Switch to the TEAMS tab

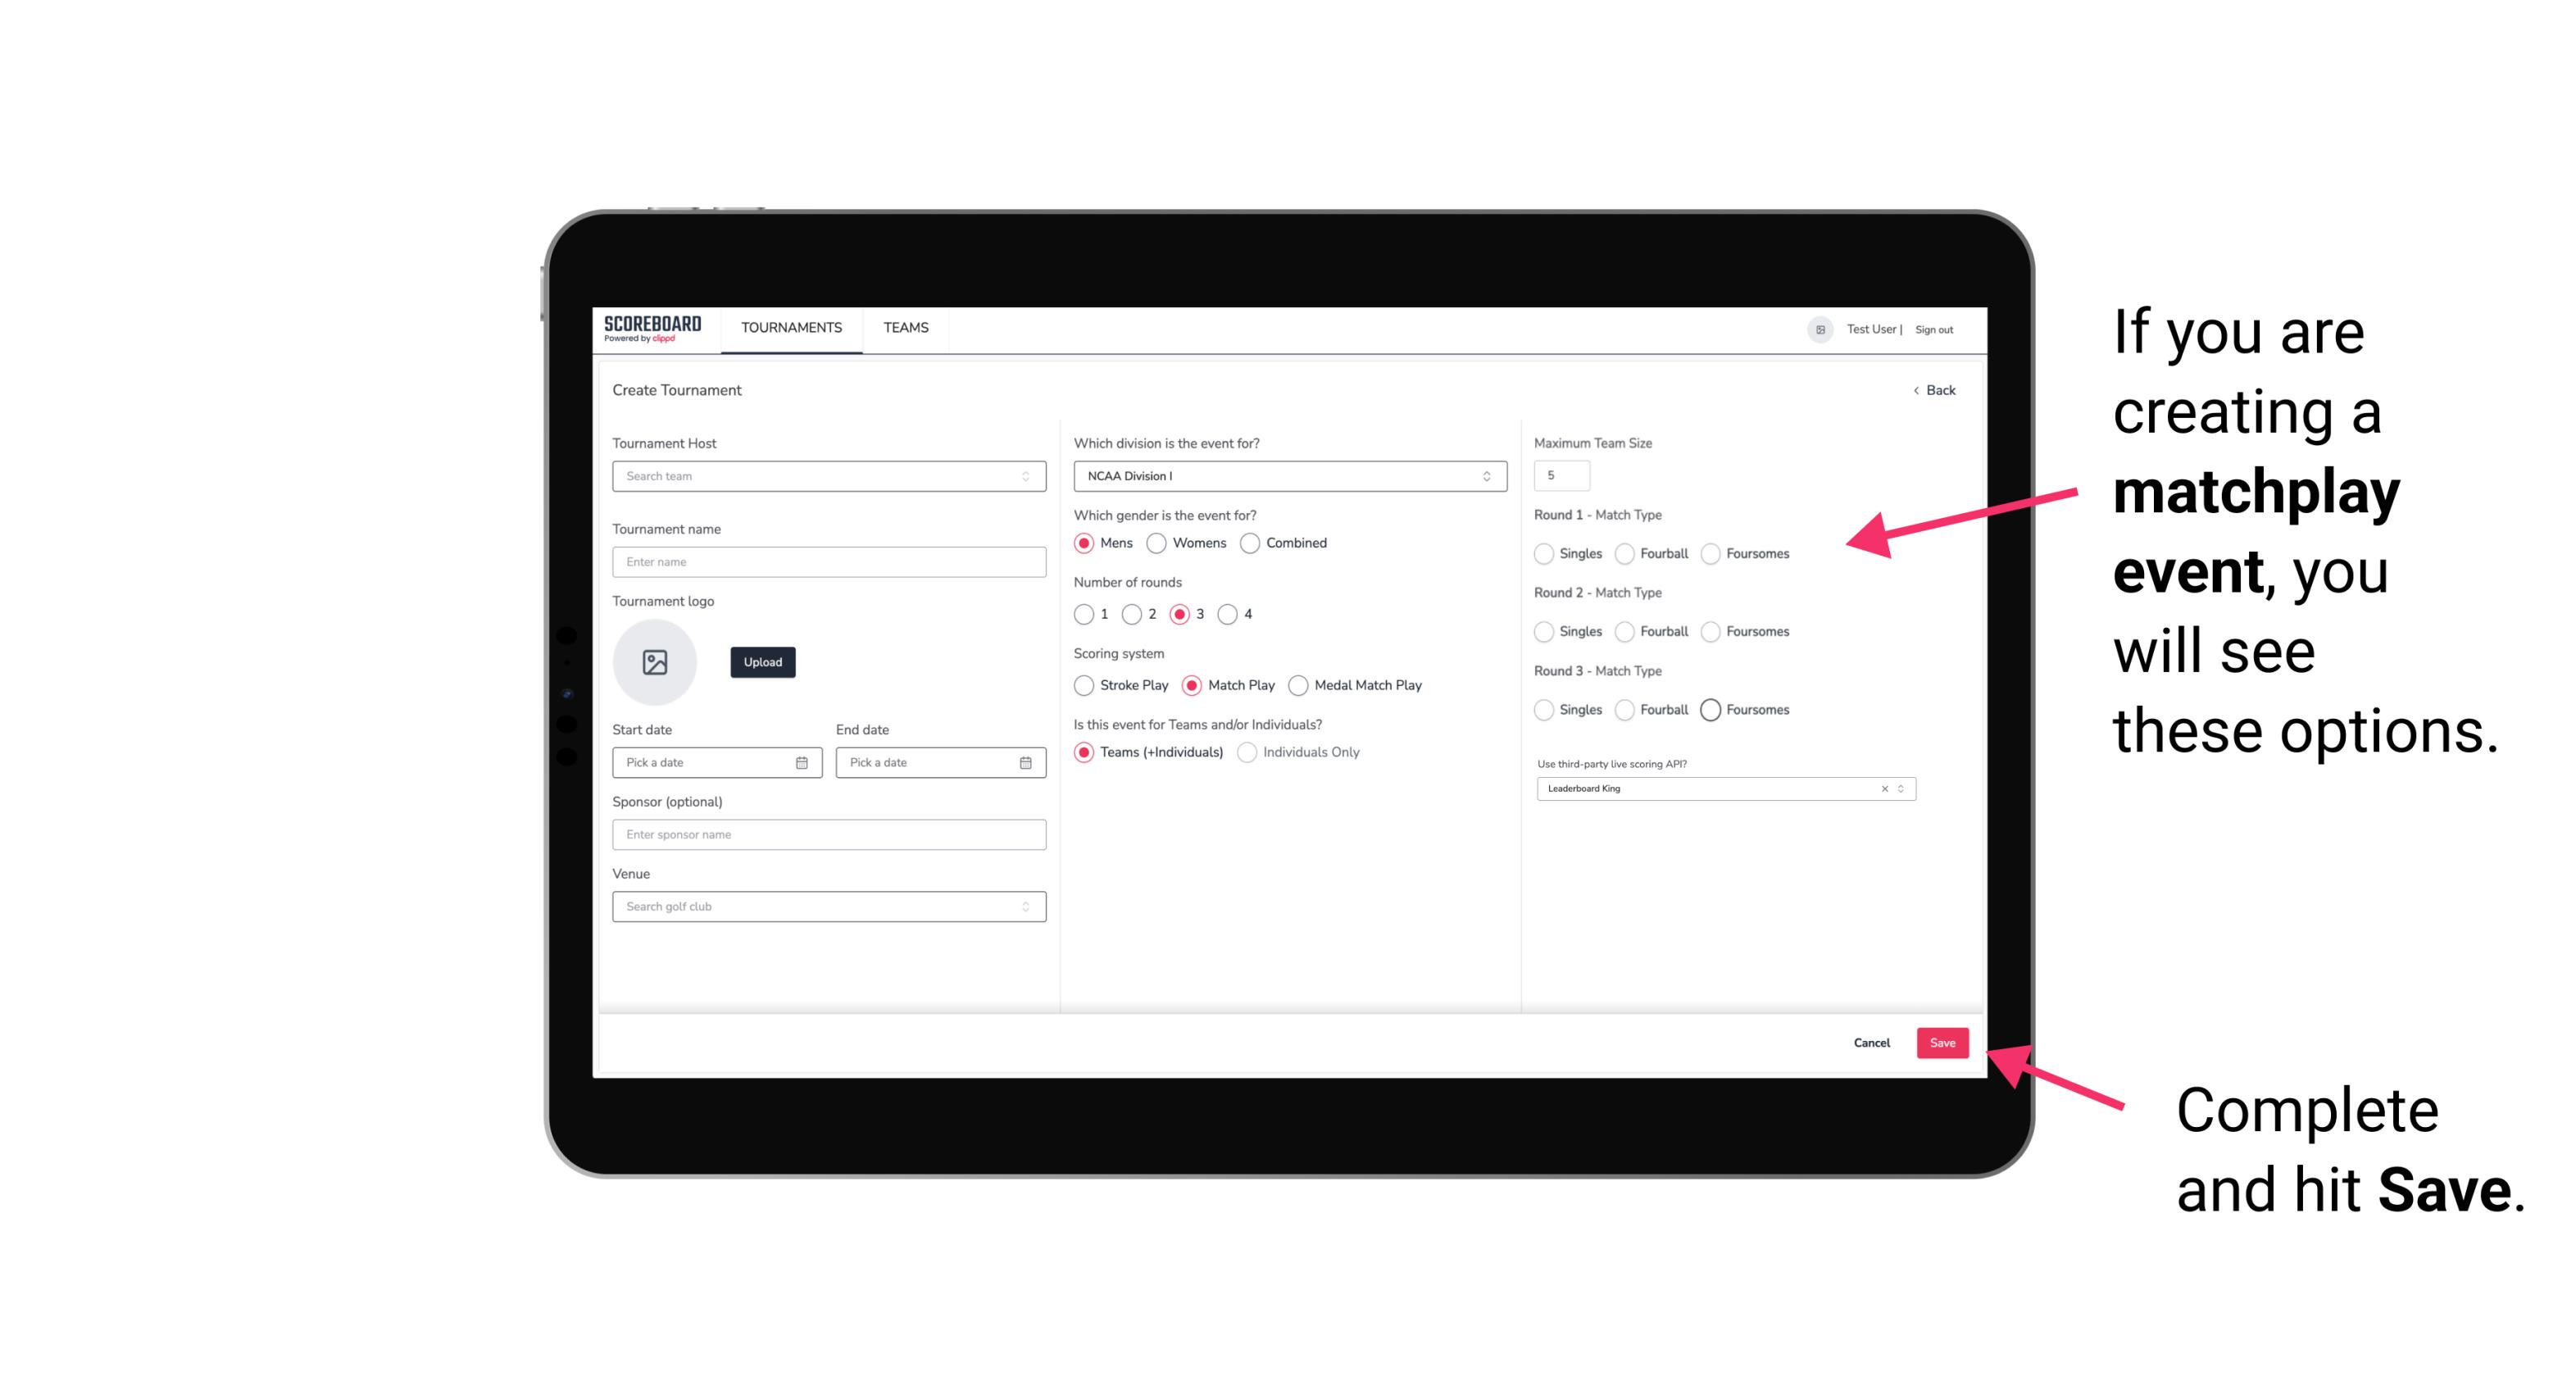point(904,328)
